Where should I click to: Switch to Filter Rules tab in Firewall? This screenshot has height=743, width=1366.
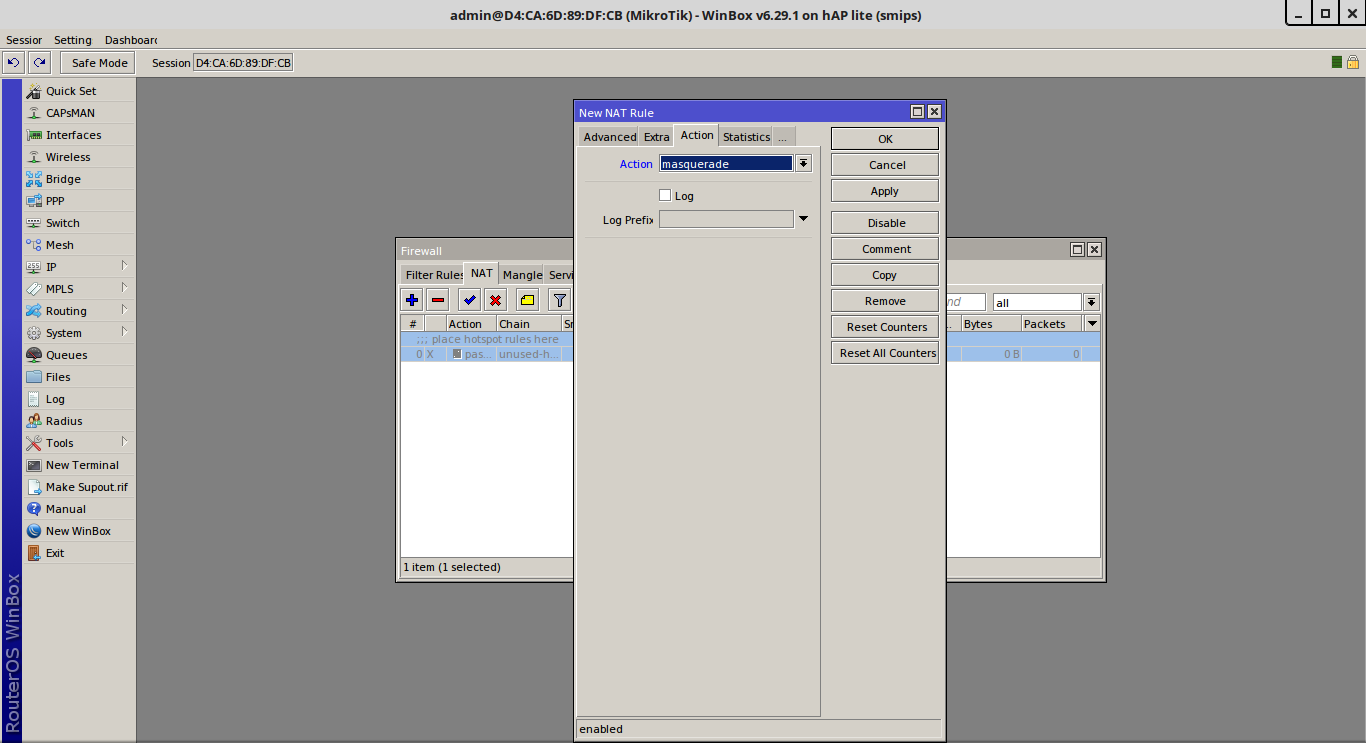tap(433, 275)
